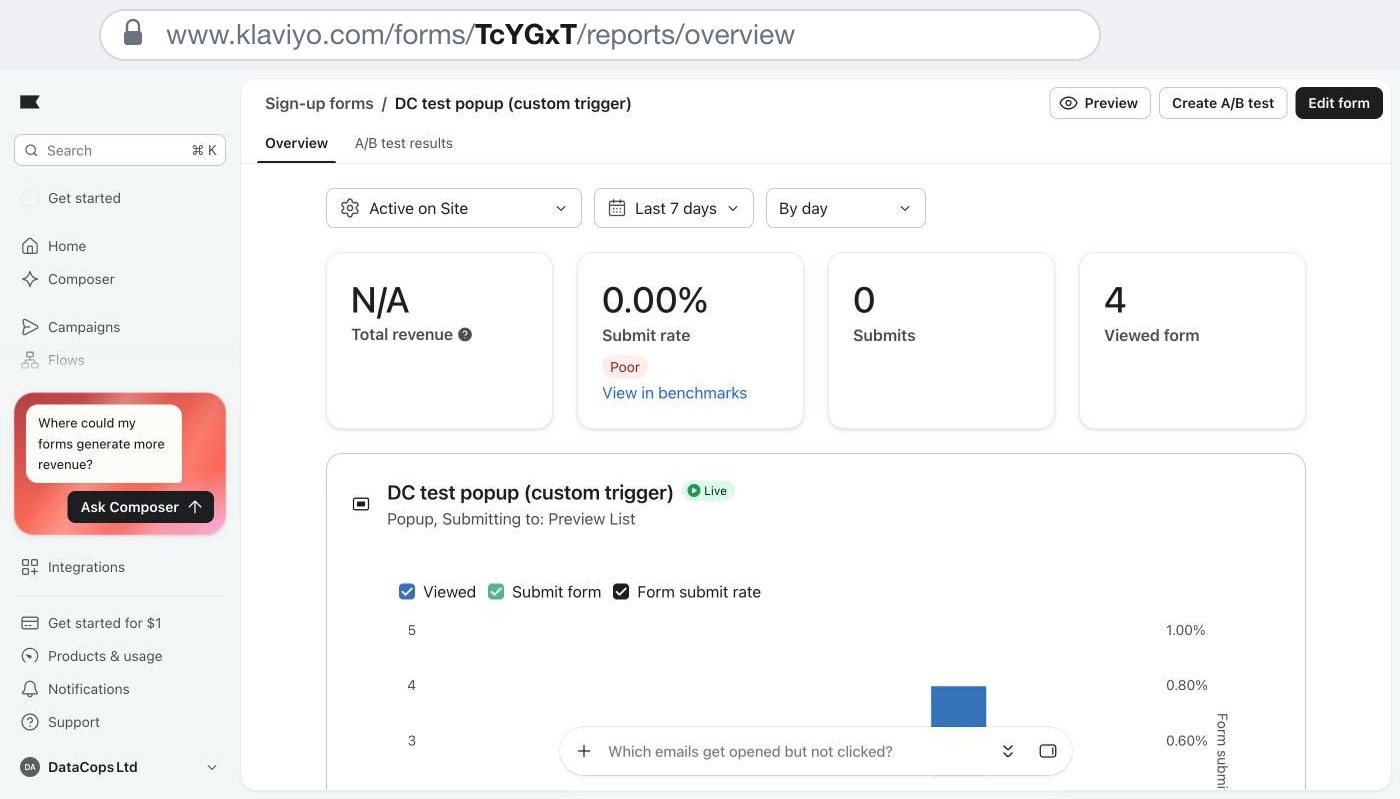Click the Poor submit rate badge
The image size is (1400, 799).
tap(625, 367)
